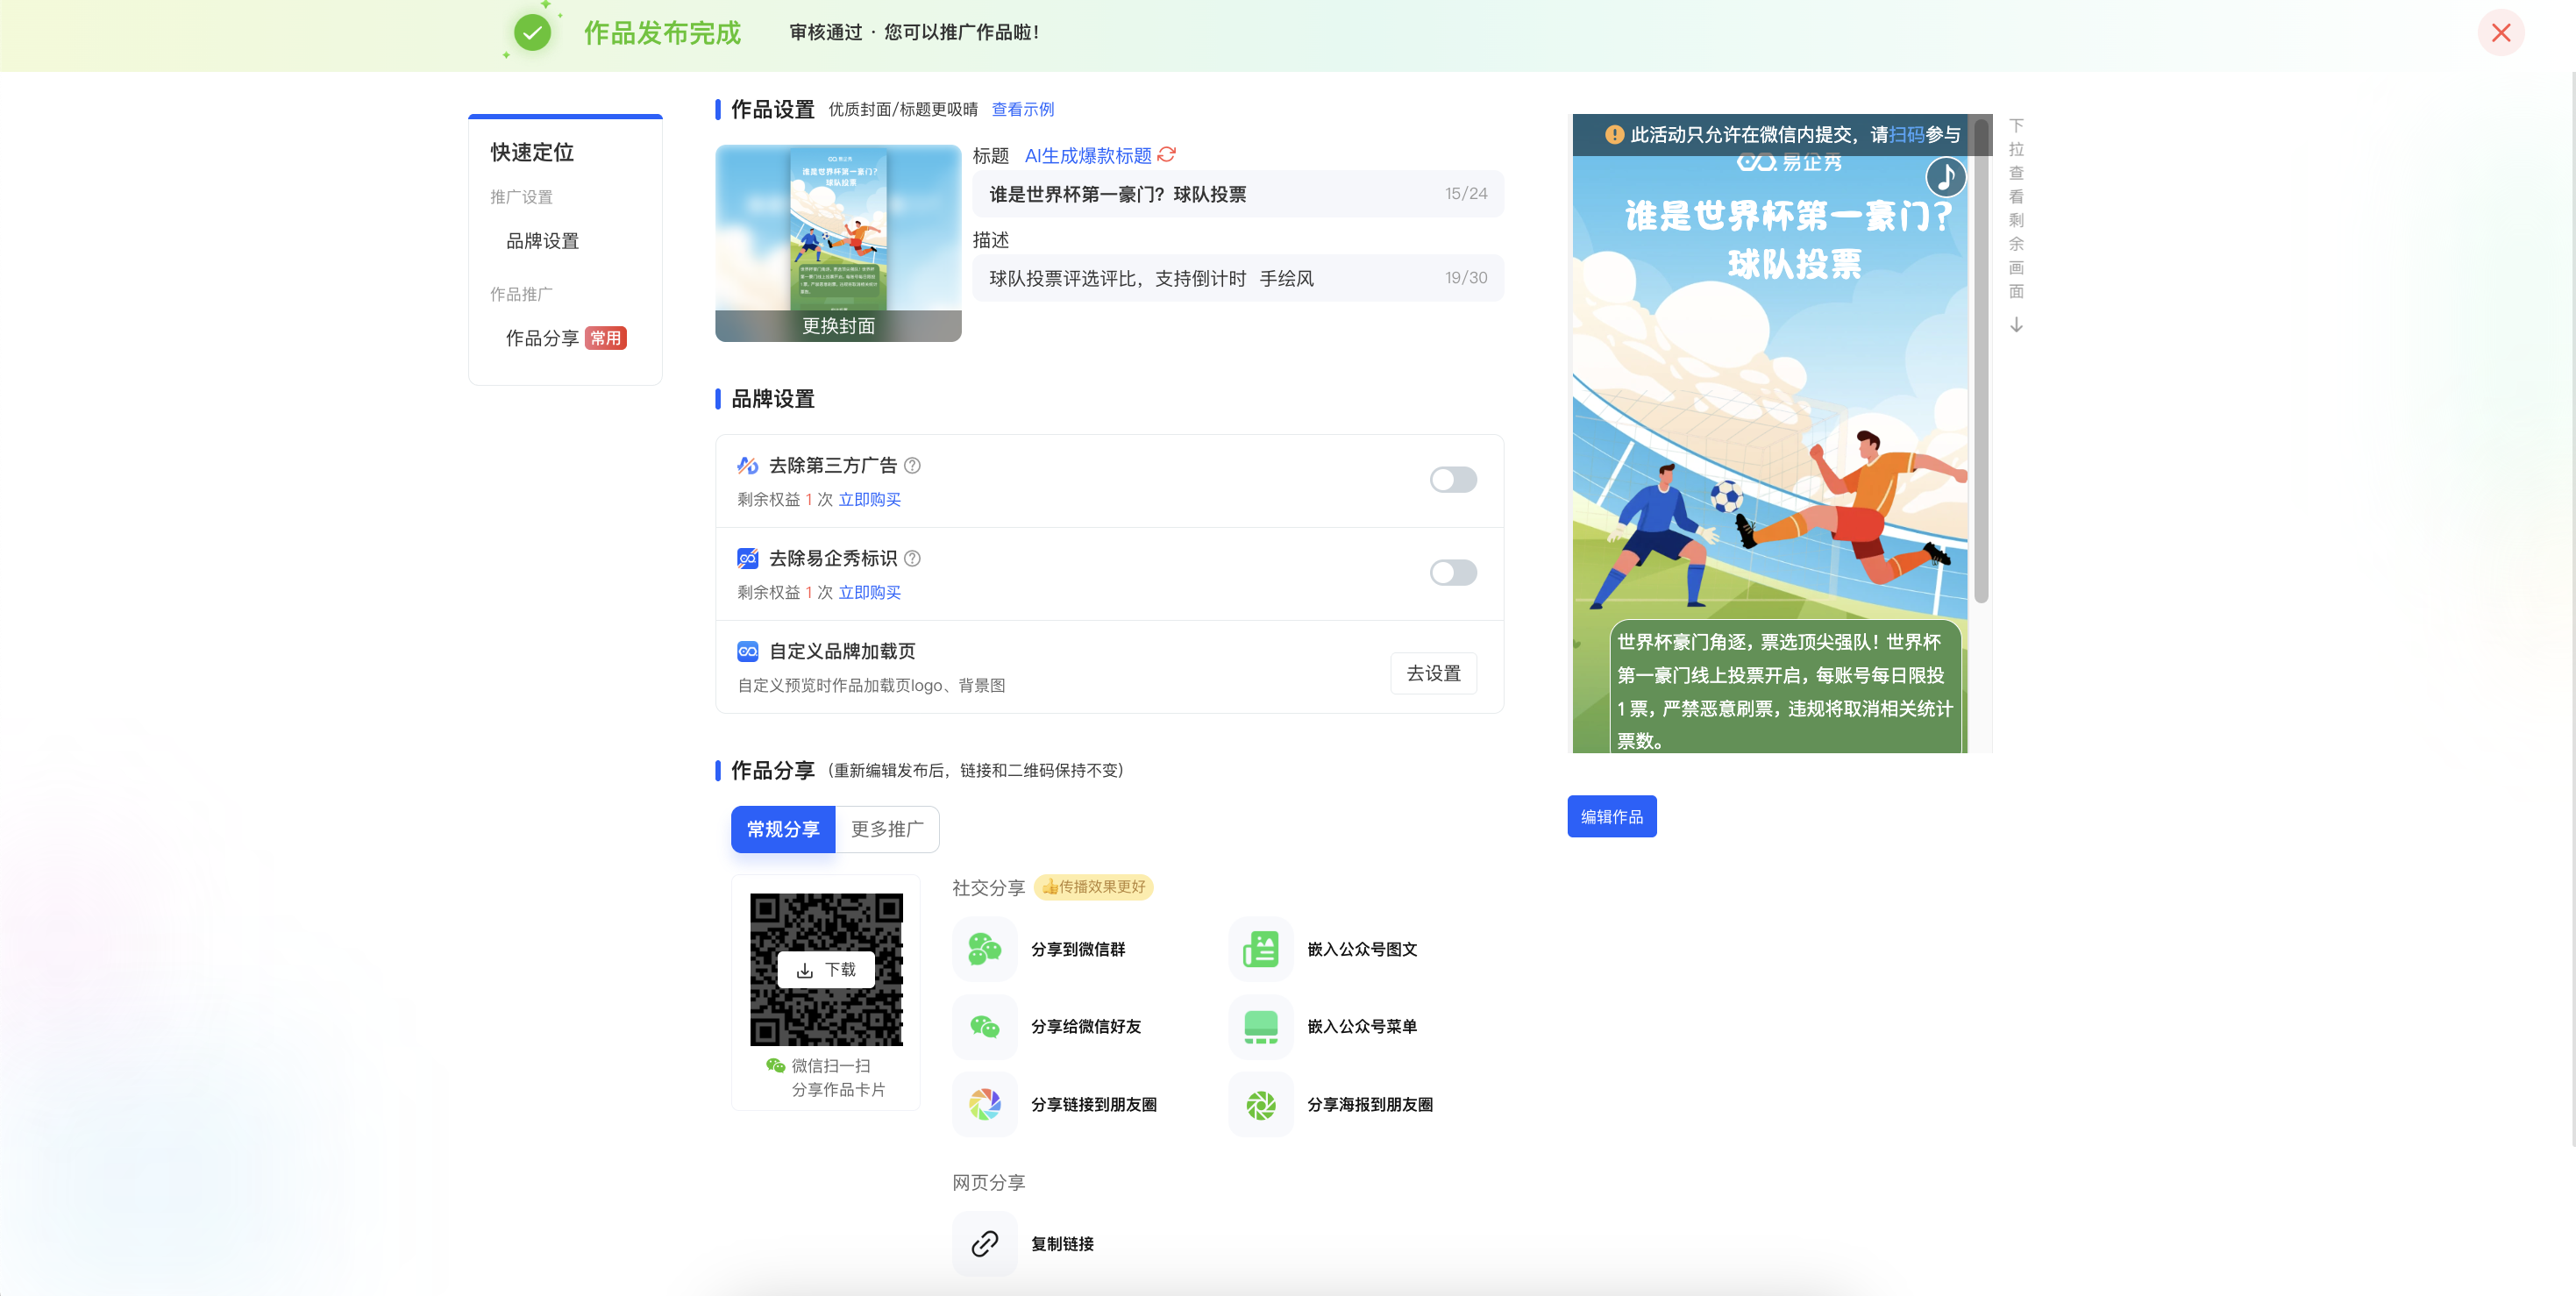This screenshot has height=1296, width=2576.
Task: Click the 自定义品牌加载页 title text
Action: [842, 651]
